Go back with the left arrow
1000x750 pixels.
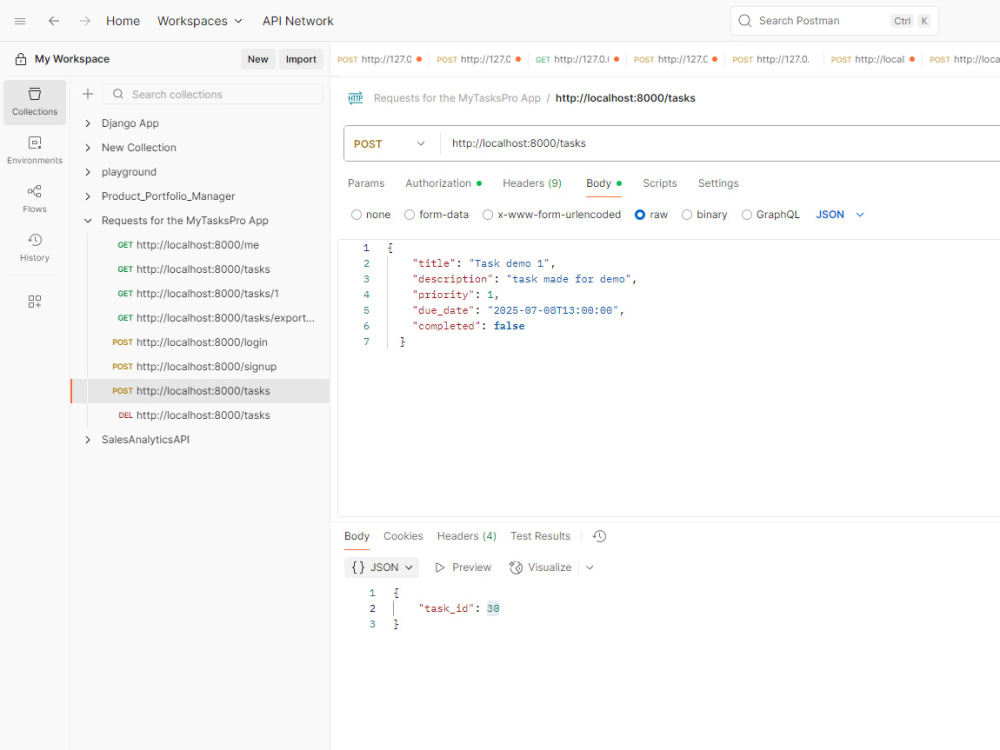click(x=54, y=21)
